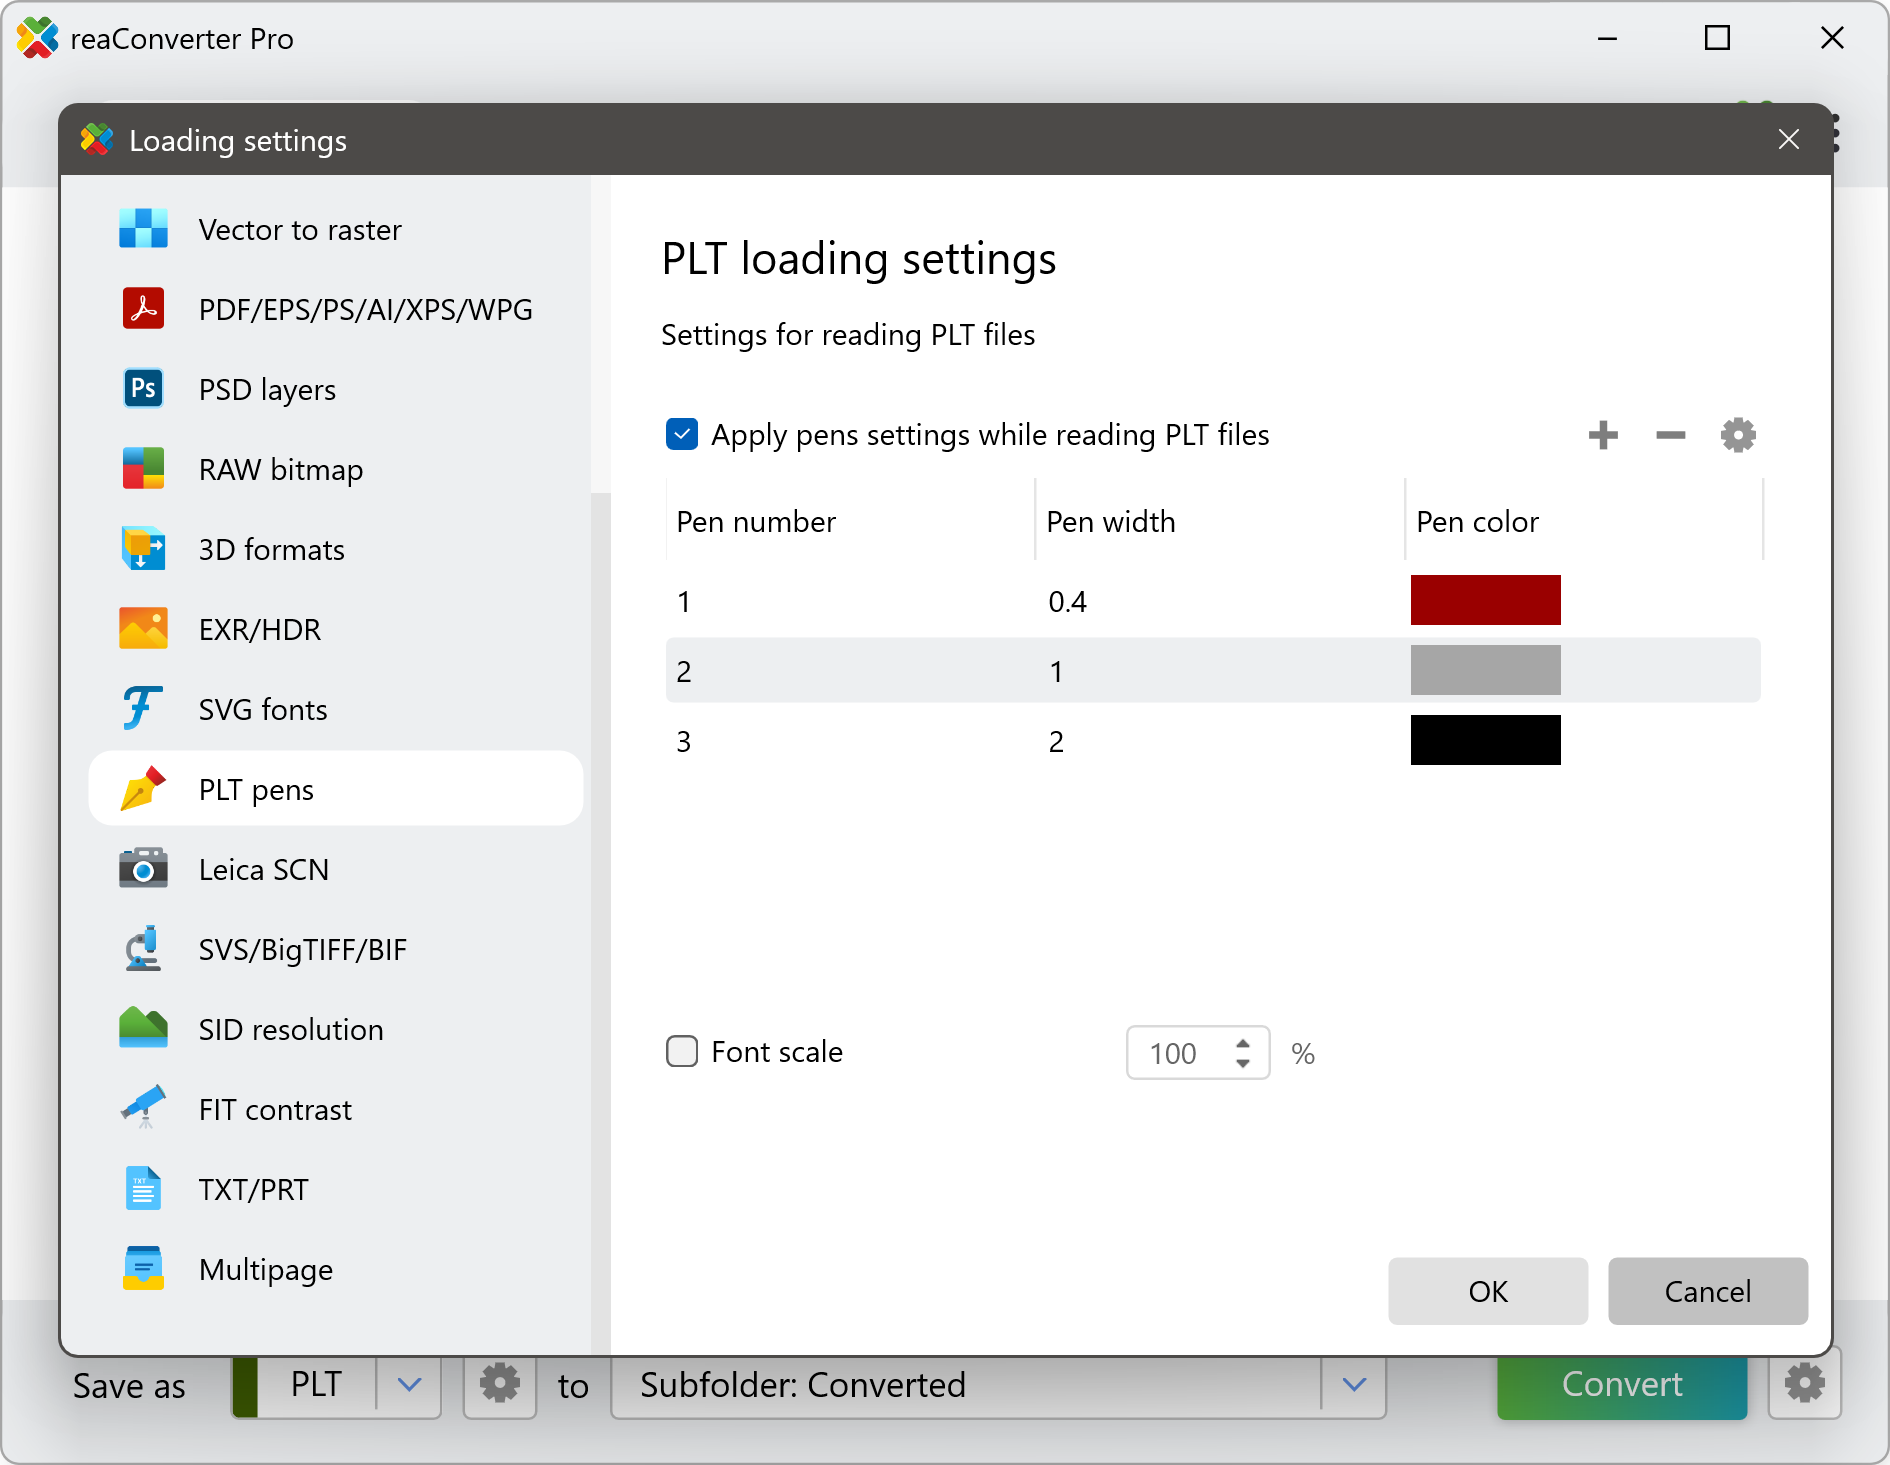The height and width of the screenshot is (1465, 1890).
Task: Enable the Font scale checkbox
Action: [682, 1052]
